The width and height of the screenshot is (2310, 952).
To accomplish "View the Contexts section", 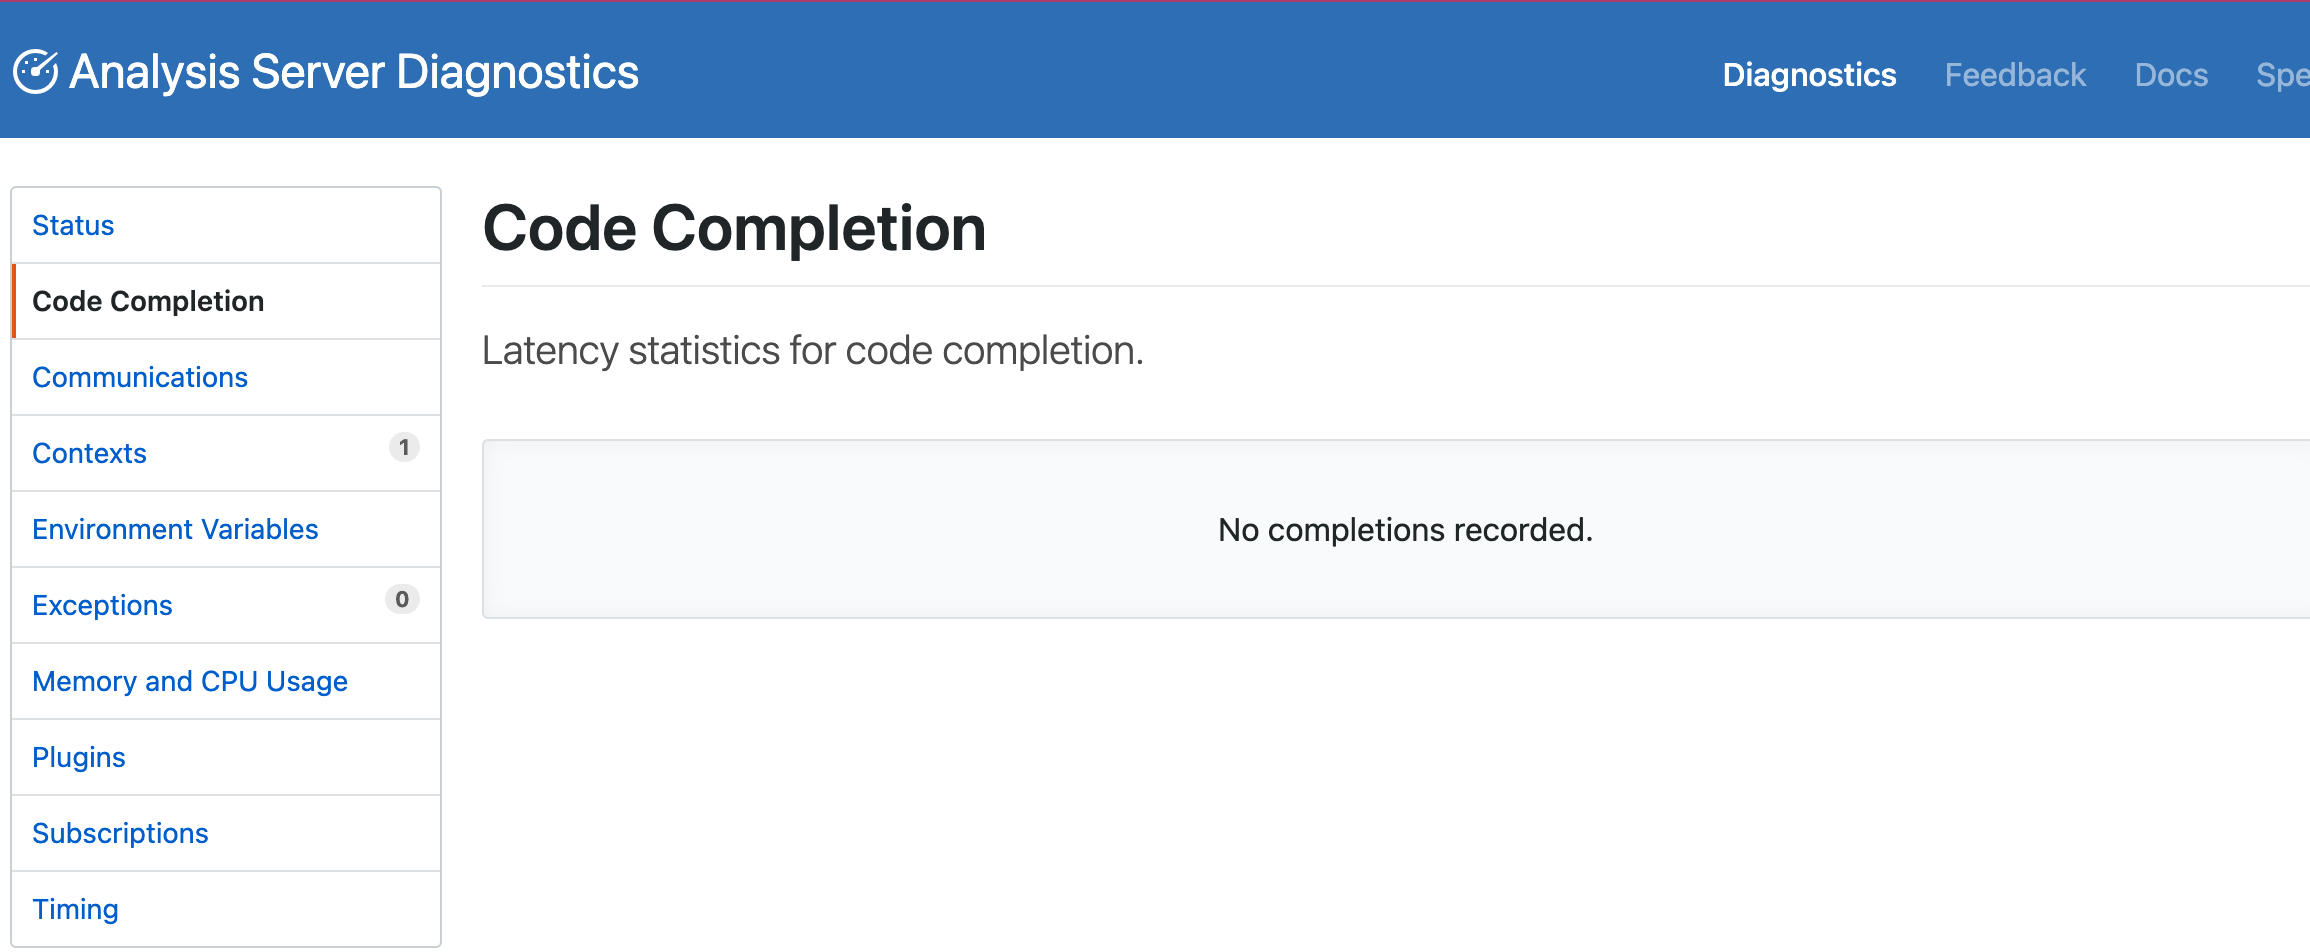I will pos(89,453).
